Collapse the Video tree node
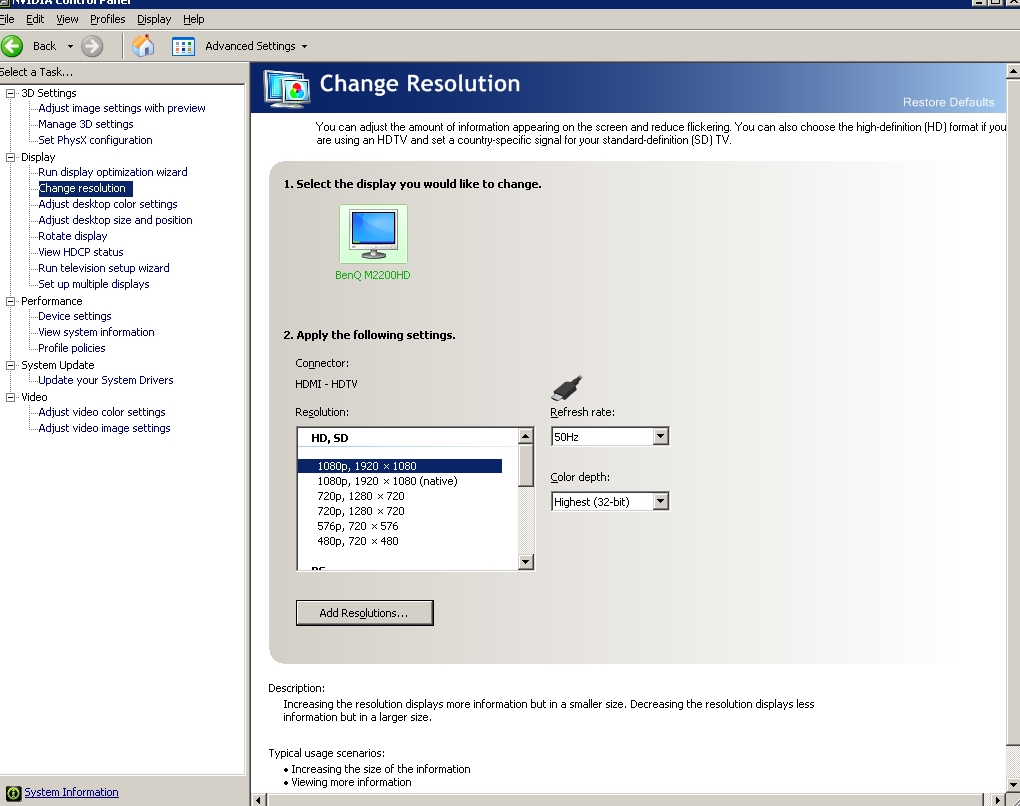Screen dimensions: 1020x806 click(10, 397)
